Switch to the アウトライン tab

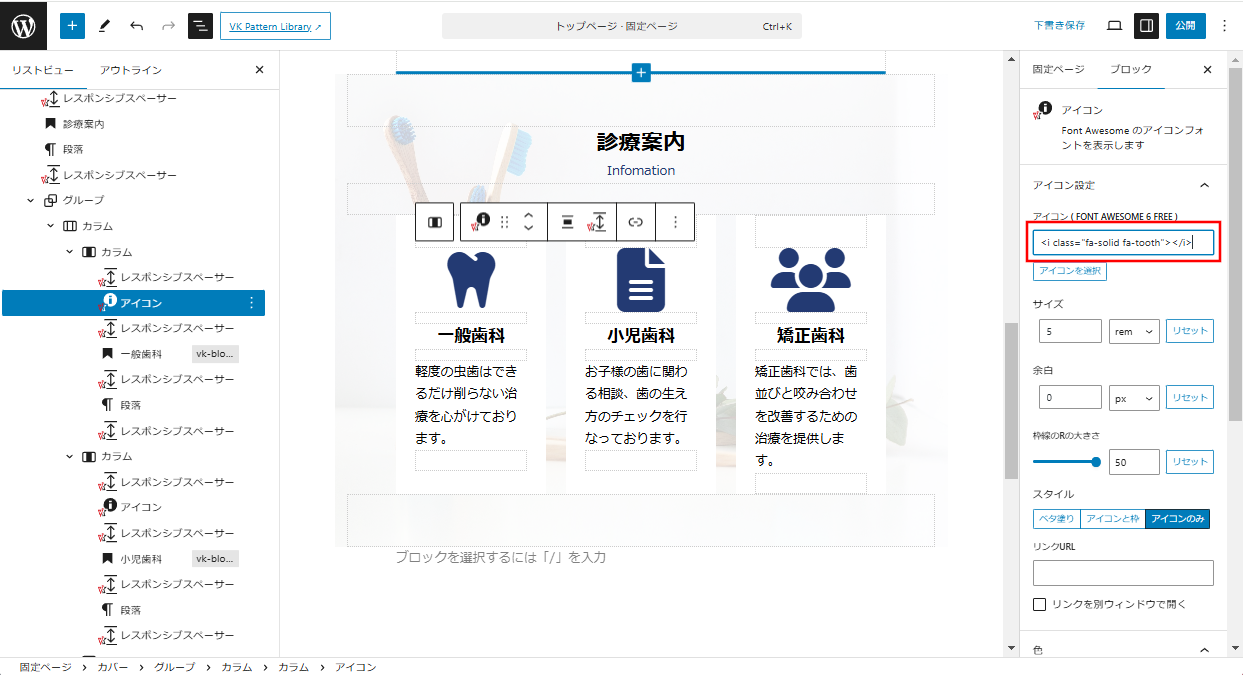pyautogui.click(x=130, y=70)
